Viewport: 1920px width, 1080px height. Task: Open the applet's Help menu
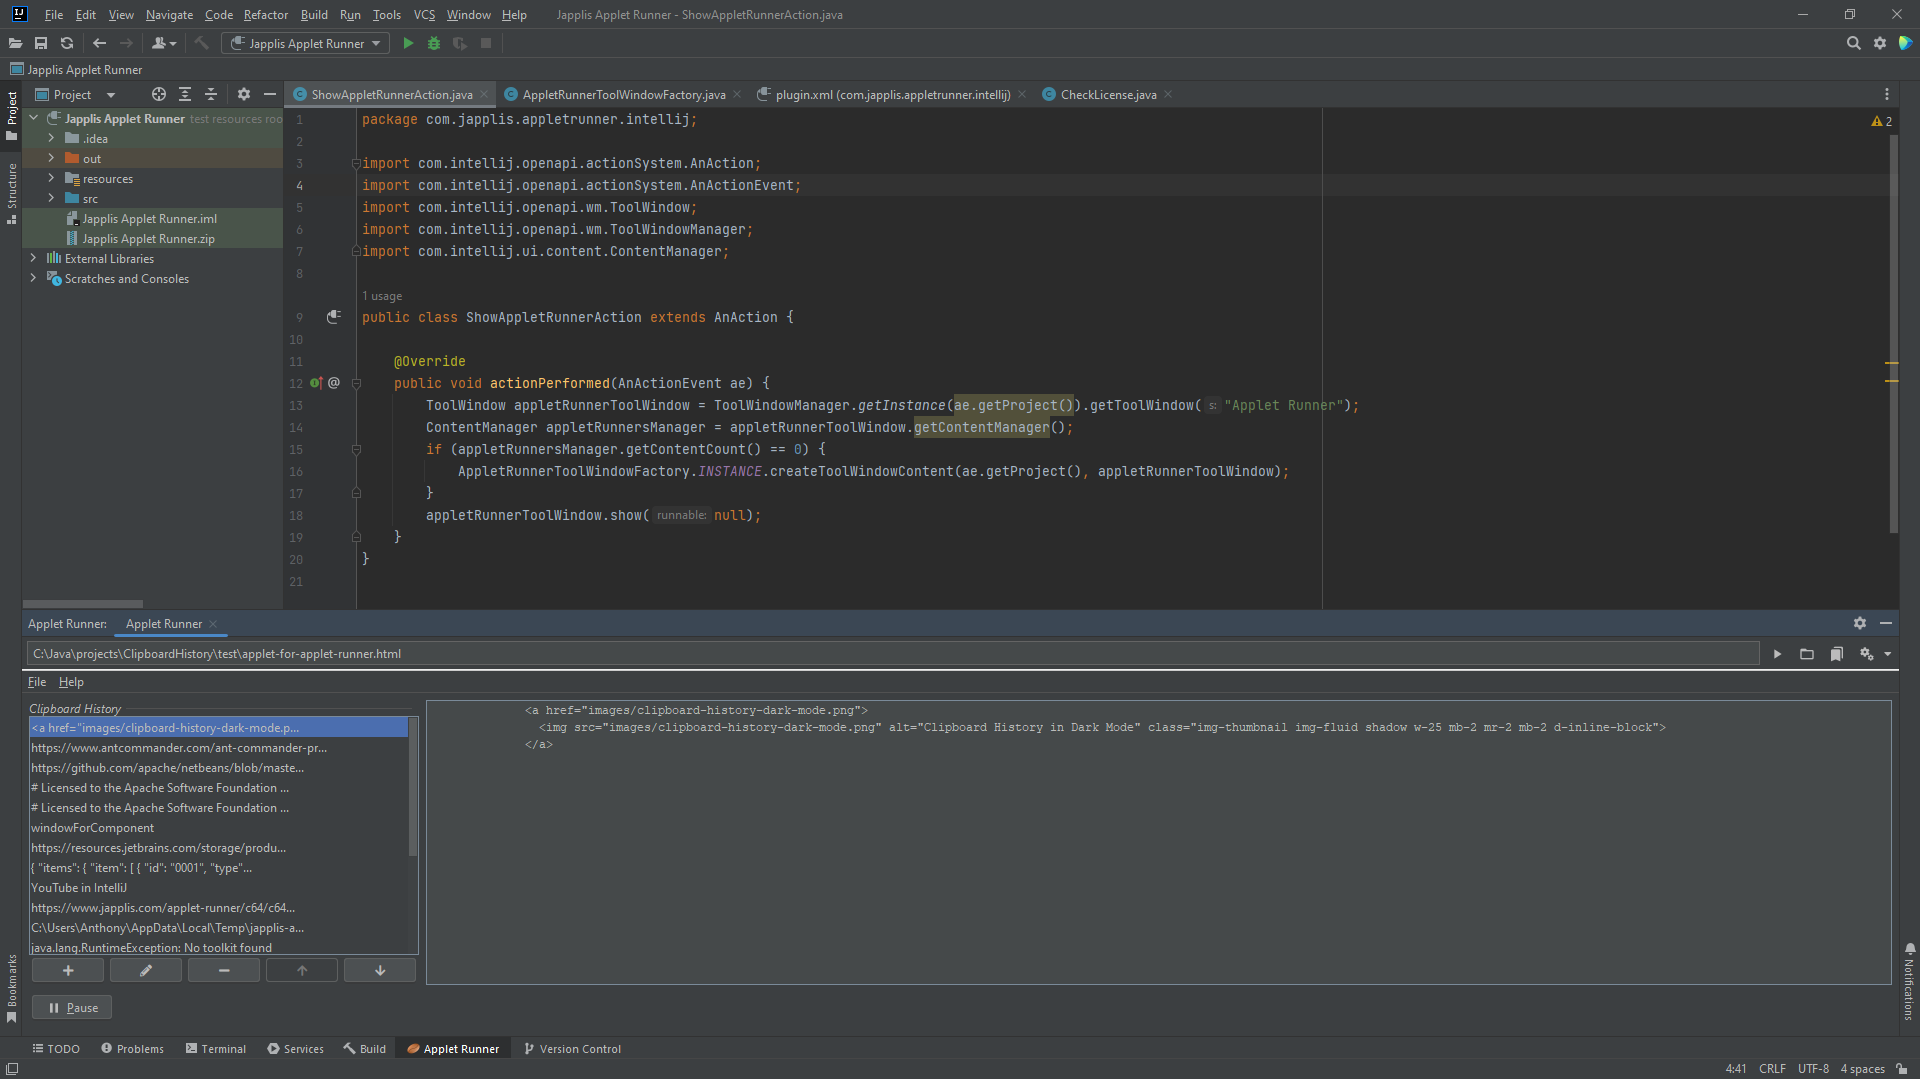click(71, 682)
